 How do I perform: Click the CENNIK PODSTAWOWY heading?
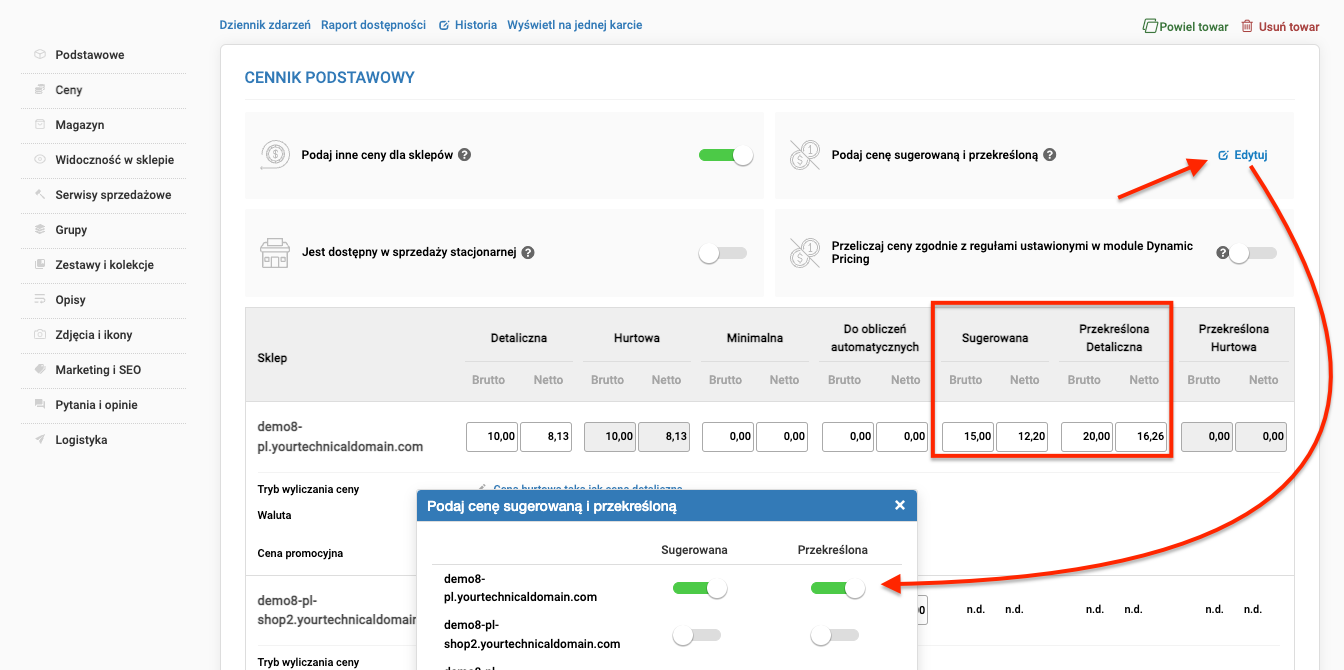(330, 78)
